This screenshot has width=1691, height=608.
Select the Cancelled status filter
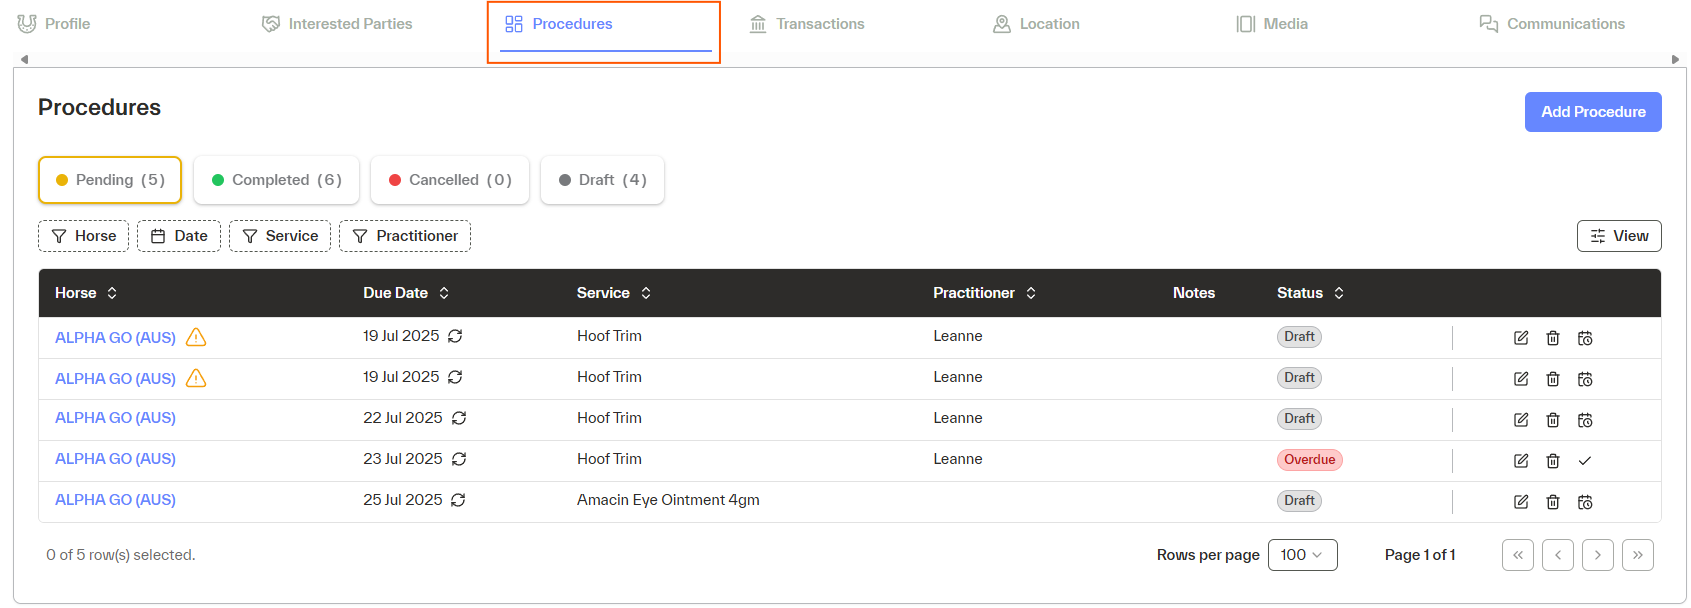(x=450, y=180)
